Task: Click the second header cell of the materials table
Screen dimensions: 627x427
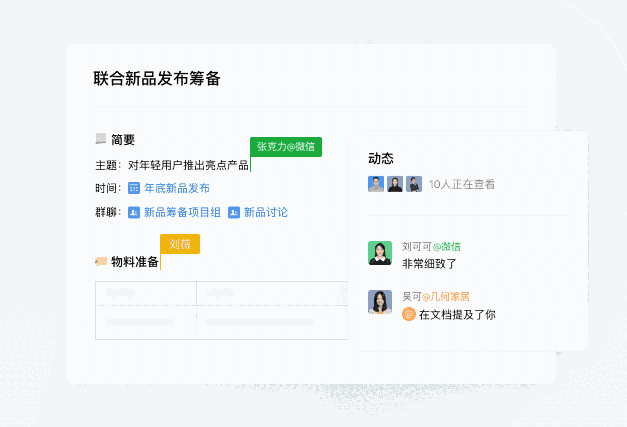Action: click(x=272, y=293)
